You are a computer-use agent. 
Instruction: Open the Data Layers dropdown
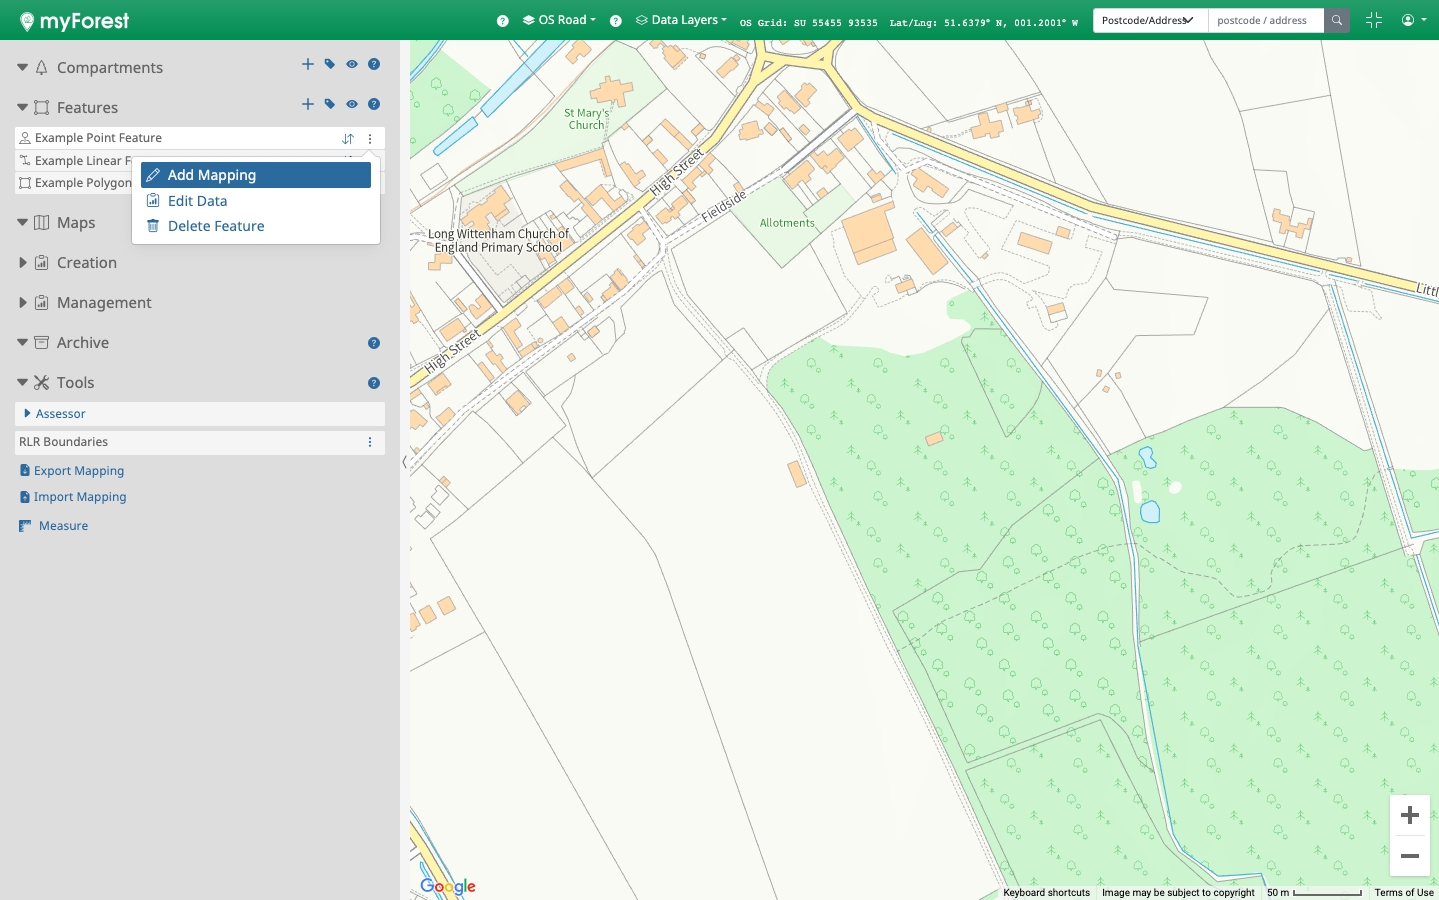(x=681, y=20)
